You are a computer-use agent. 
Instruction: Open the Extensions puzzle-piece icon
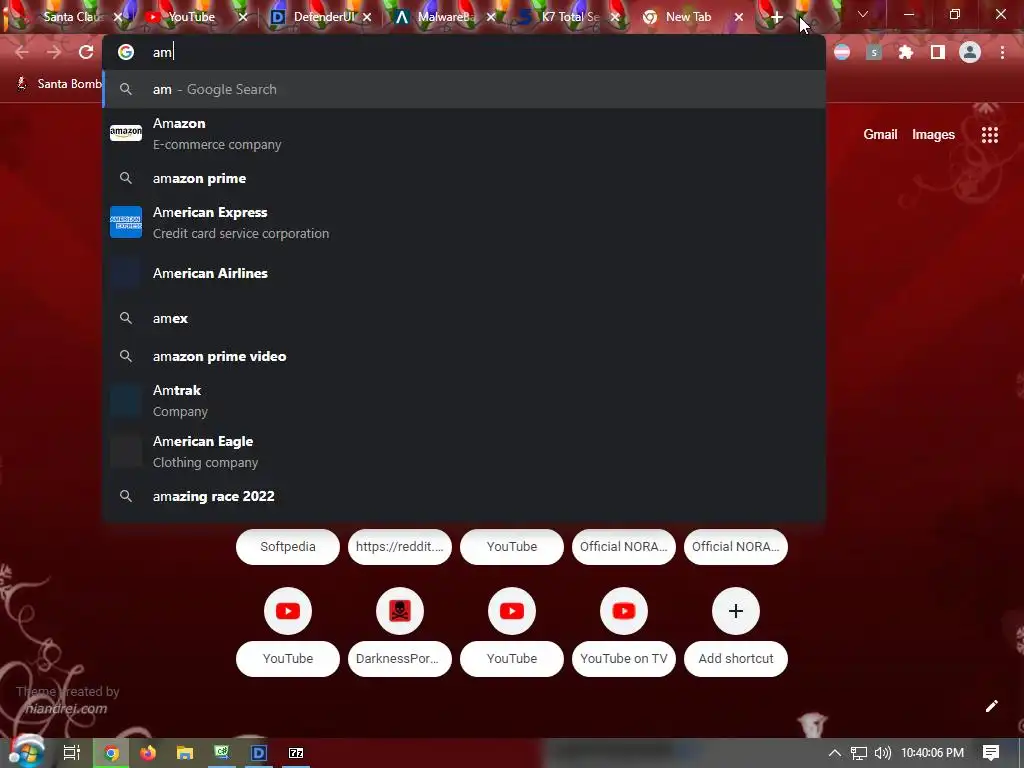coord(906,52)
